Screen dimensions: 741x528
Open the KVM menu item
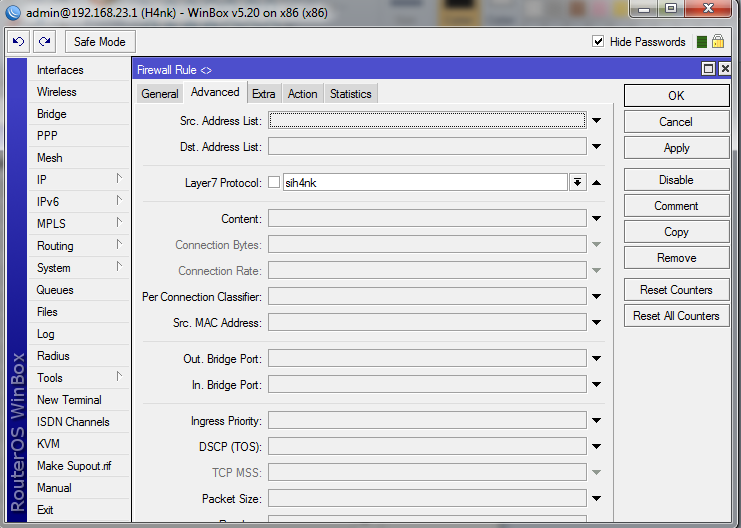coord(78,444)
